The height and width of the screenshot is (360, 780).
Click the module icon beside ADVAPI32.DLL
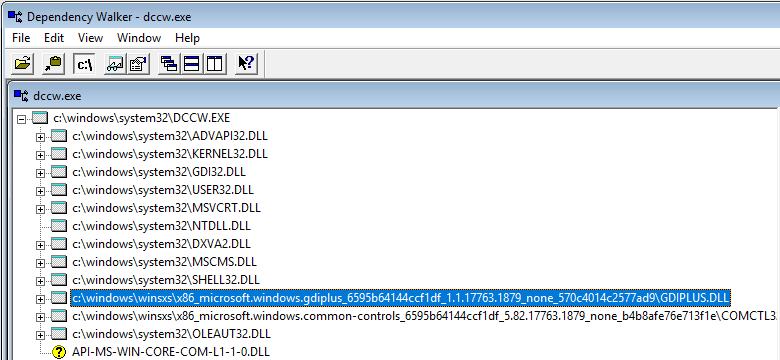coord(59,136)
